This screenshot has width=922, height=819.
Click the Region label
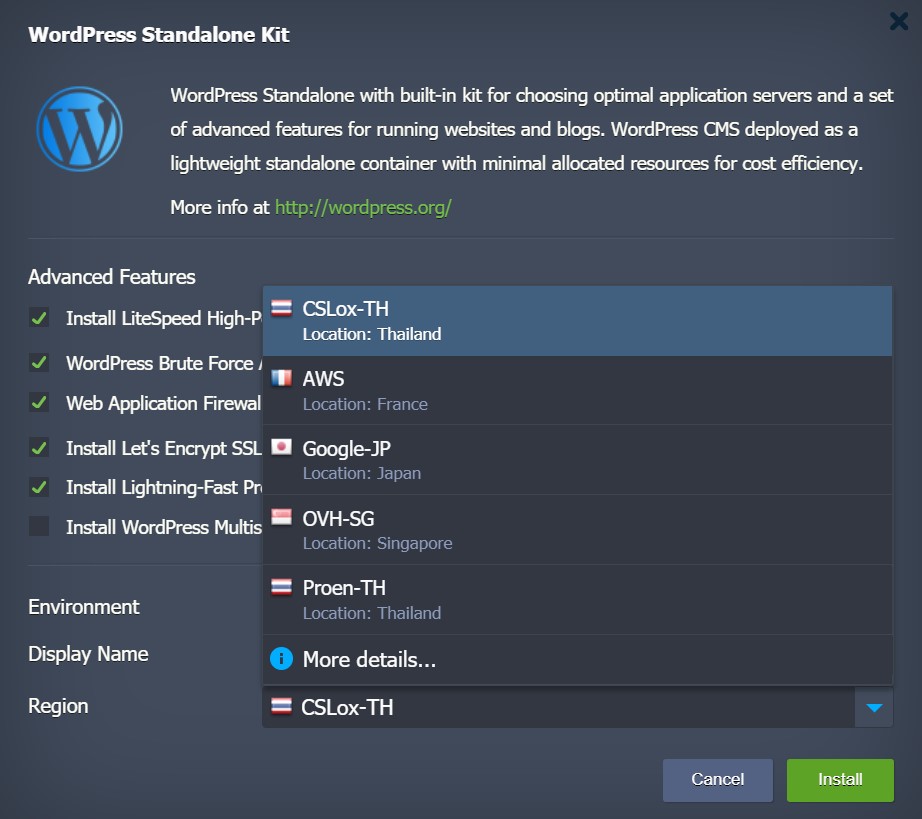58,706
